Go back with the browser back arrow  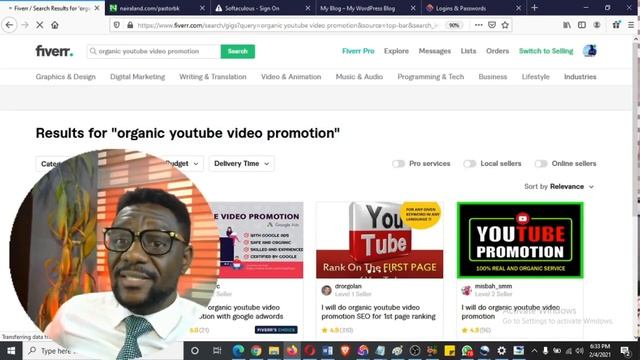click(x=9, y=25)
